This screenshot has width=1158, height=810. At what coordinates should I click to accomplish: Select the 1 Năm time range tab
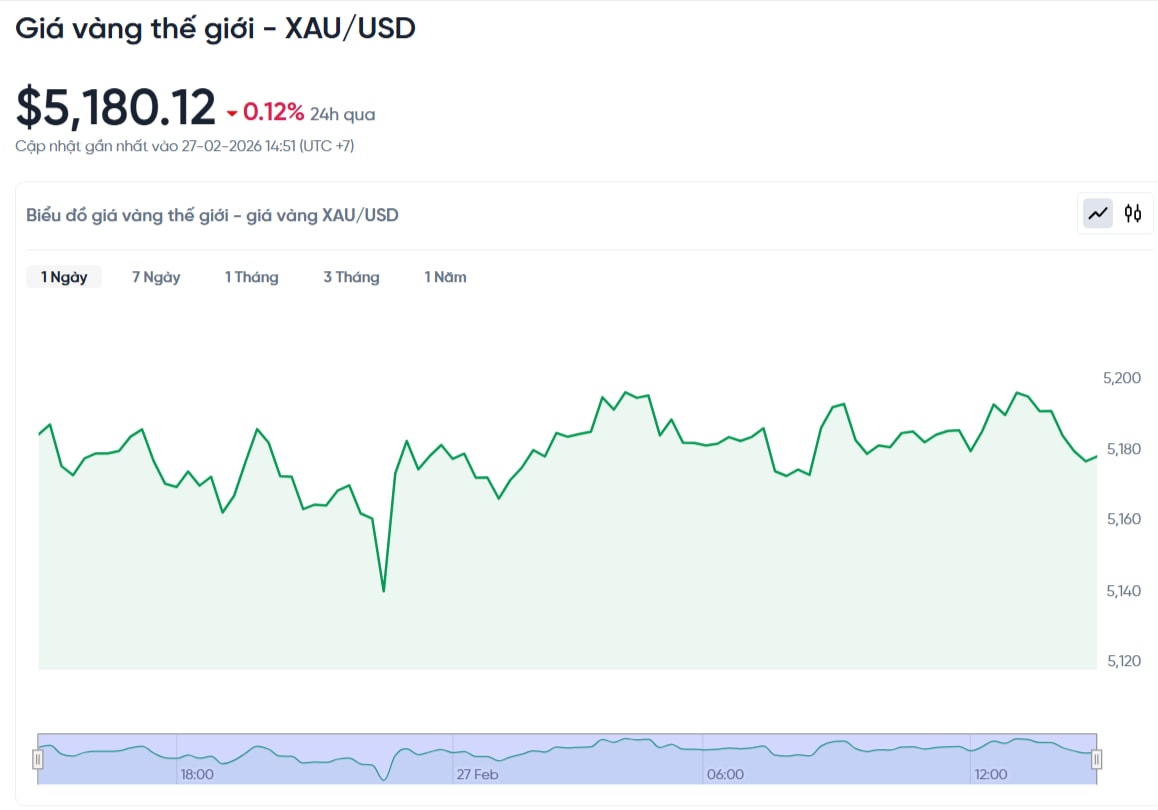(445, 277)
